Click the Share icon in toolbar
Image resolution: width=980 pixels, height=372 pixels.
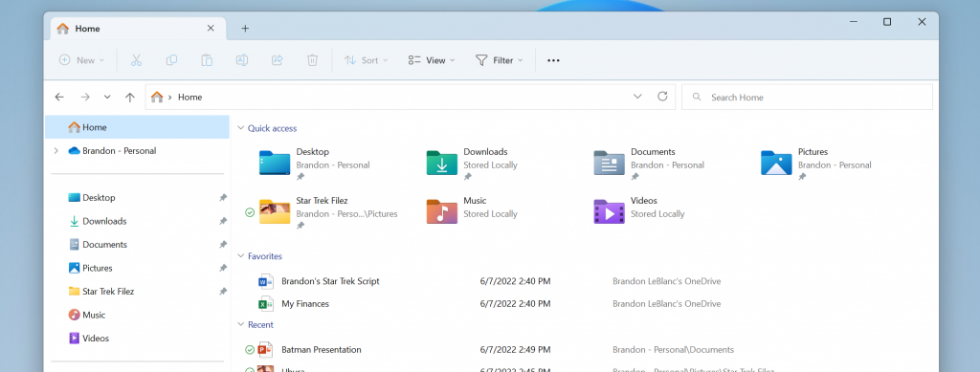point(277,61)
